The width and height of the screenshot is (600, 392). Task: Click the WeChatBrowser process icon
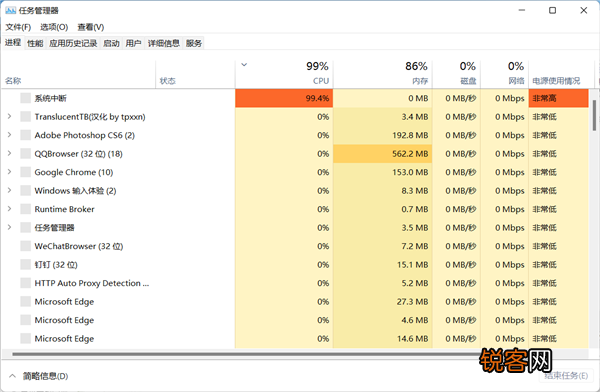tap(26, 246)
